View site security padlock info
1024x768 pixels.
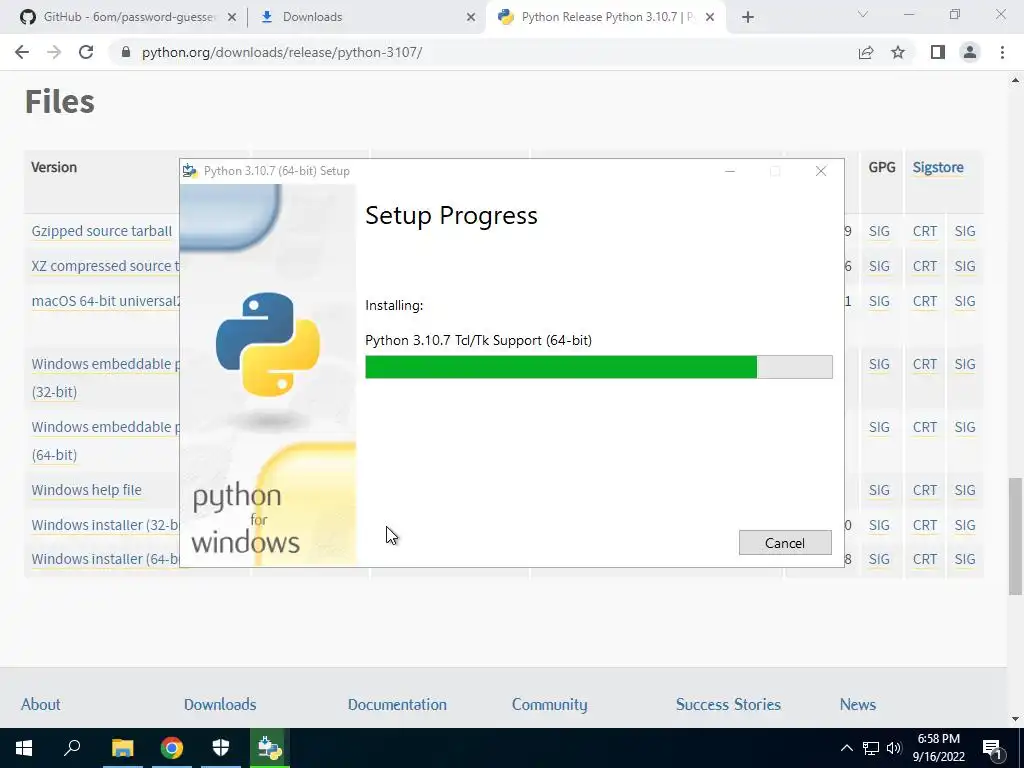click(x=126, y=52)
